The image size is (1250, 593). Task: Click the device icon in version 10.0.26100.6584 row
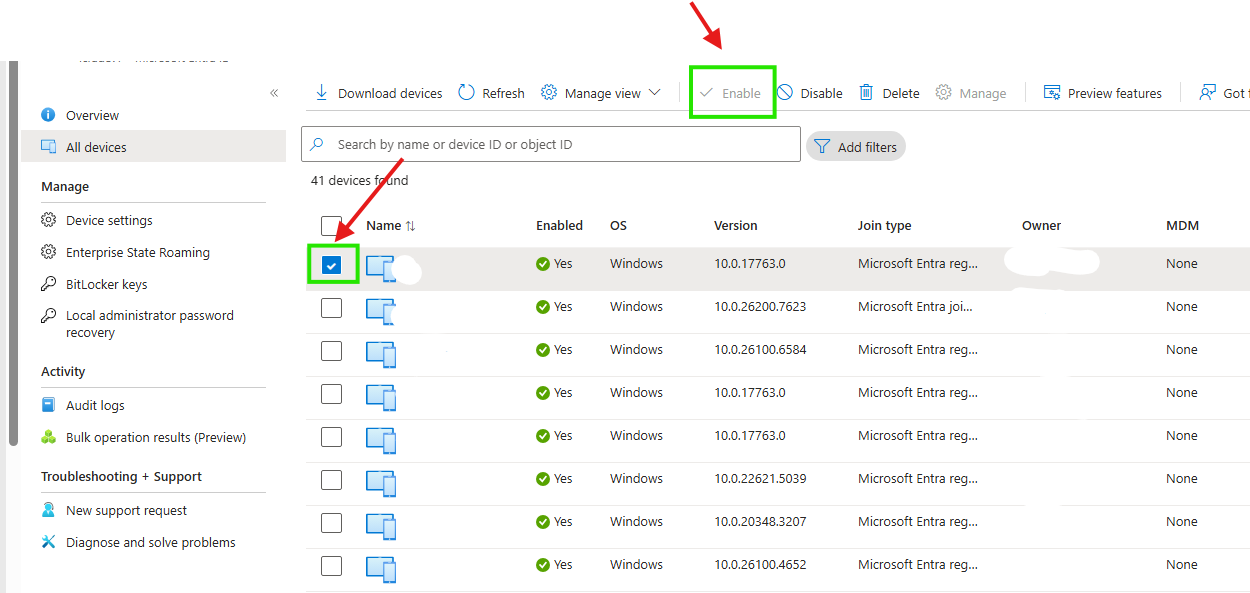pyautogui.click(x=381, y=354)
